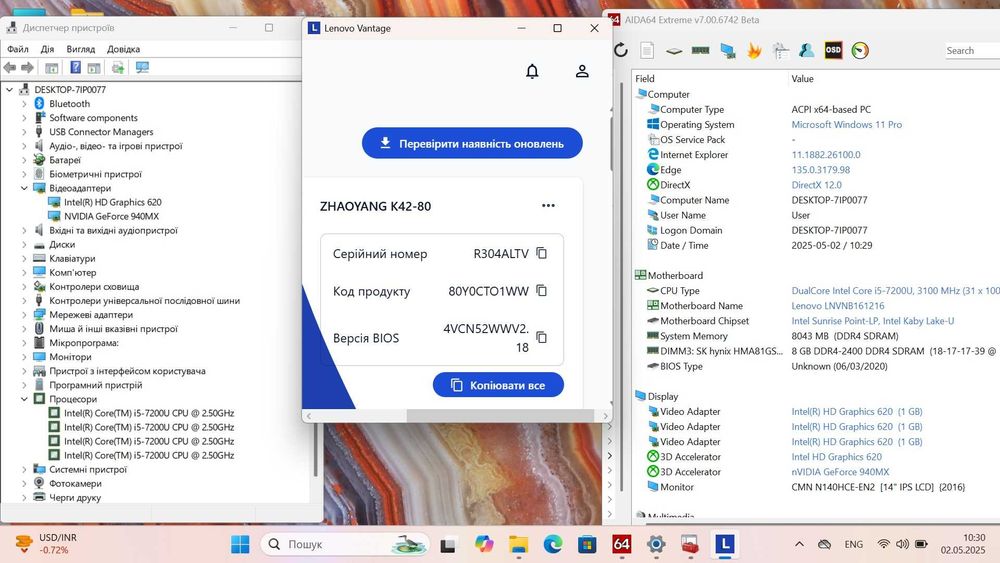Image resolution: width=1000 pixels, height=563 pixels.
Task: Click the AIDA64 monitor diagnostics toolbar icon
Action: click(x=728, y=50)
